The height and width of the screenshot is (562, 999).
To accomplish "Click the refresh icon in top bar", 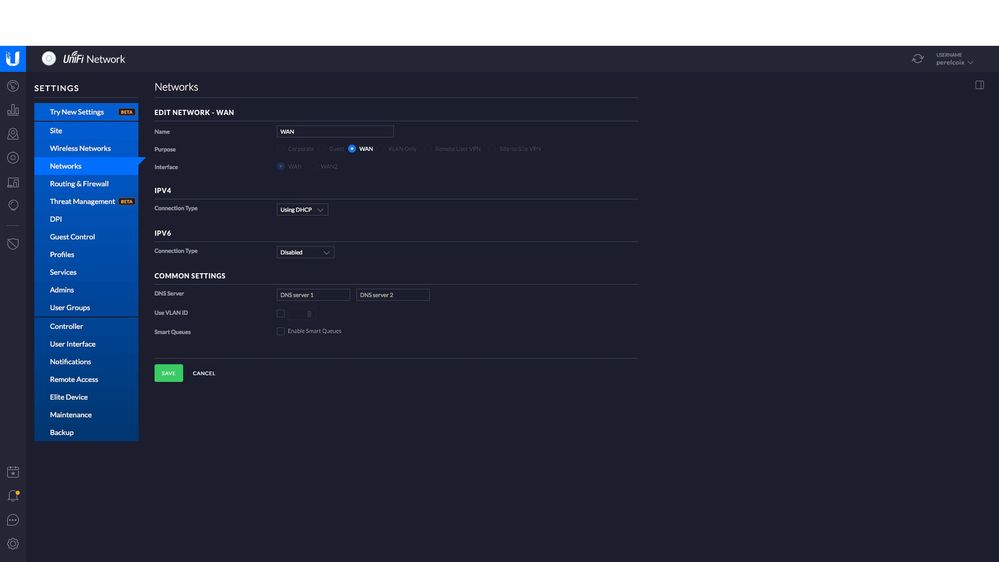I will point(917,59).
